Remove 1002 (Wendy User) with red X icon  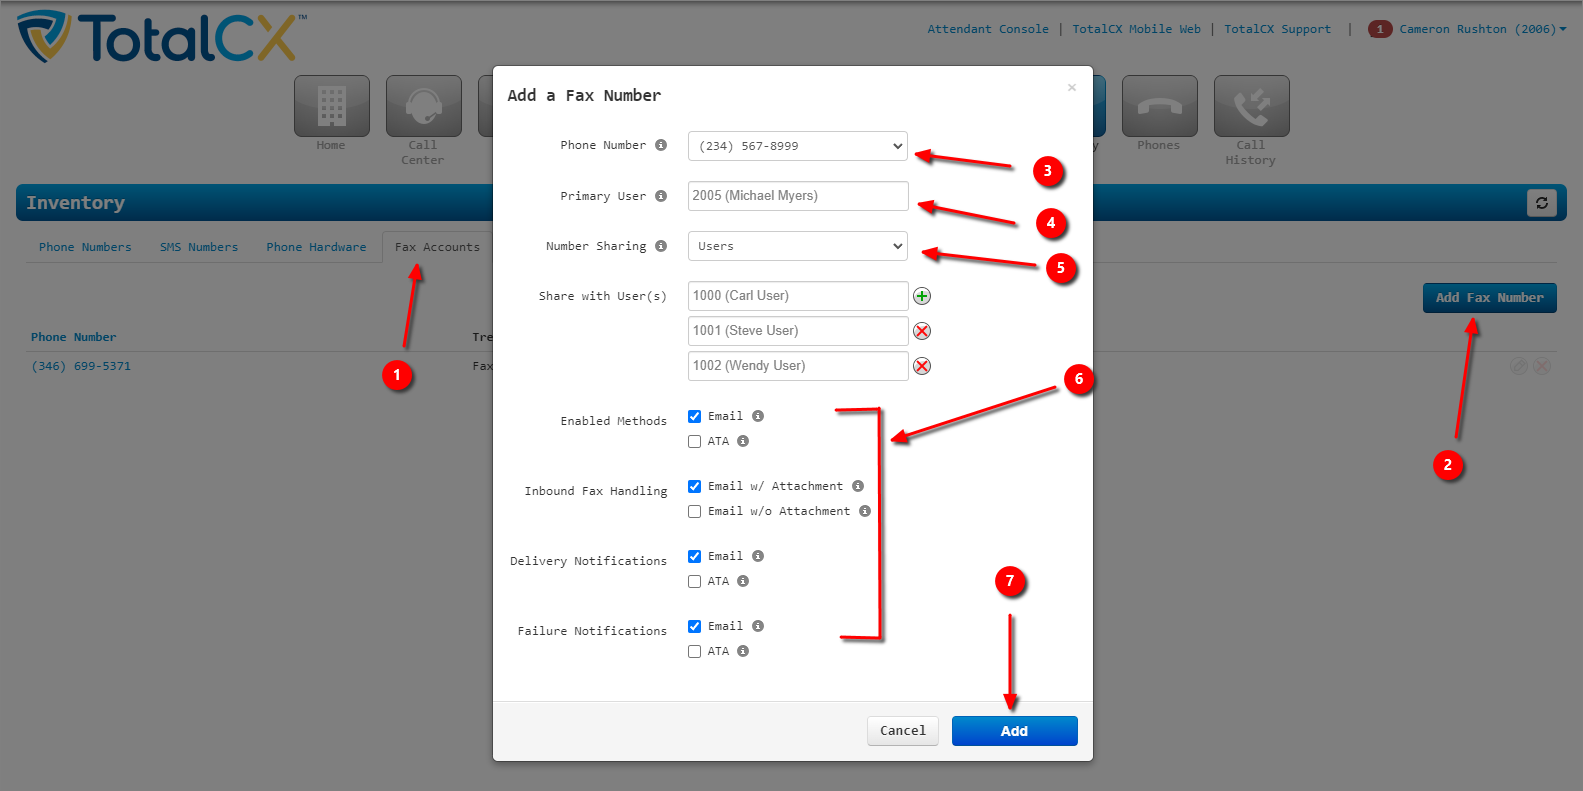coord(922,366)
